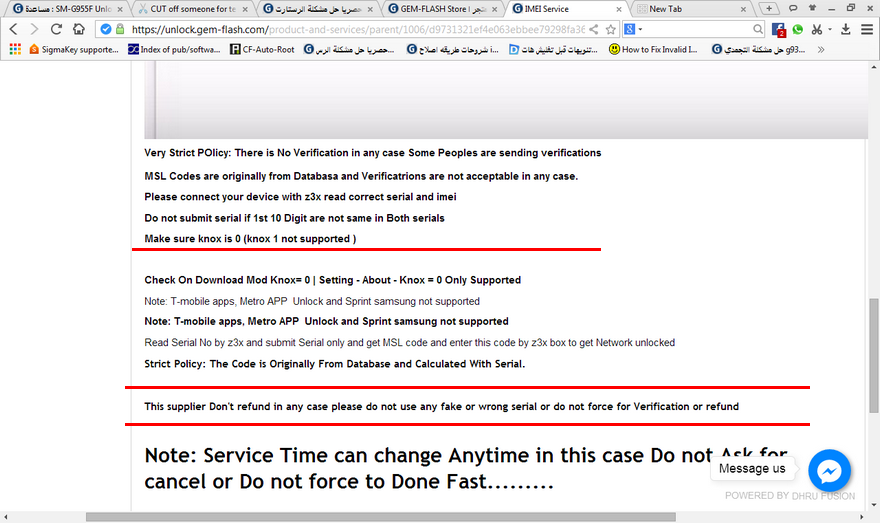Click 'Do not submit serial if 1st 10 Digit' line
Image resolution: width=880 pixels, height=523 pixels.
[x=294, y=218]
